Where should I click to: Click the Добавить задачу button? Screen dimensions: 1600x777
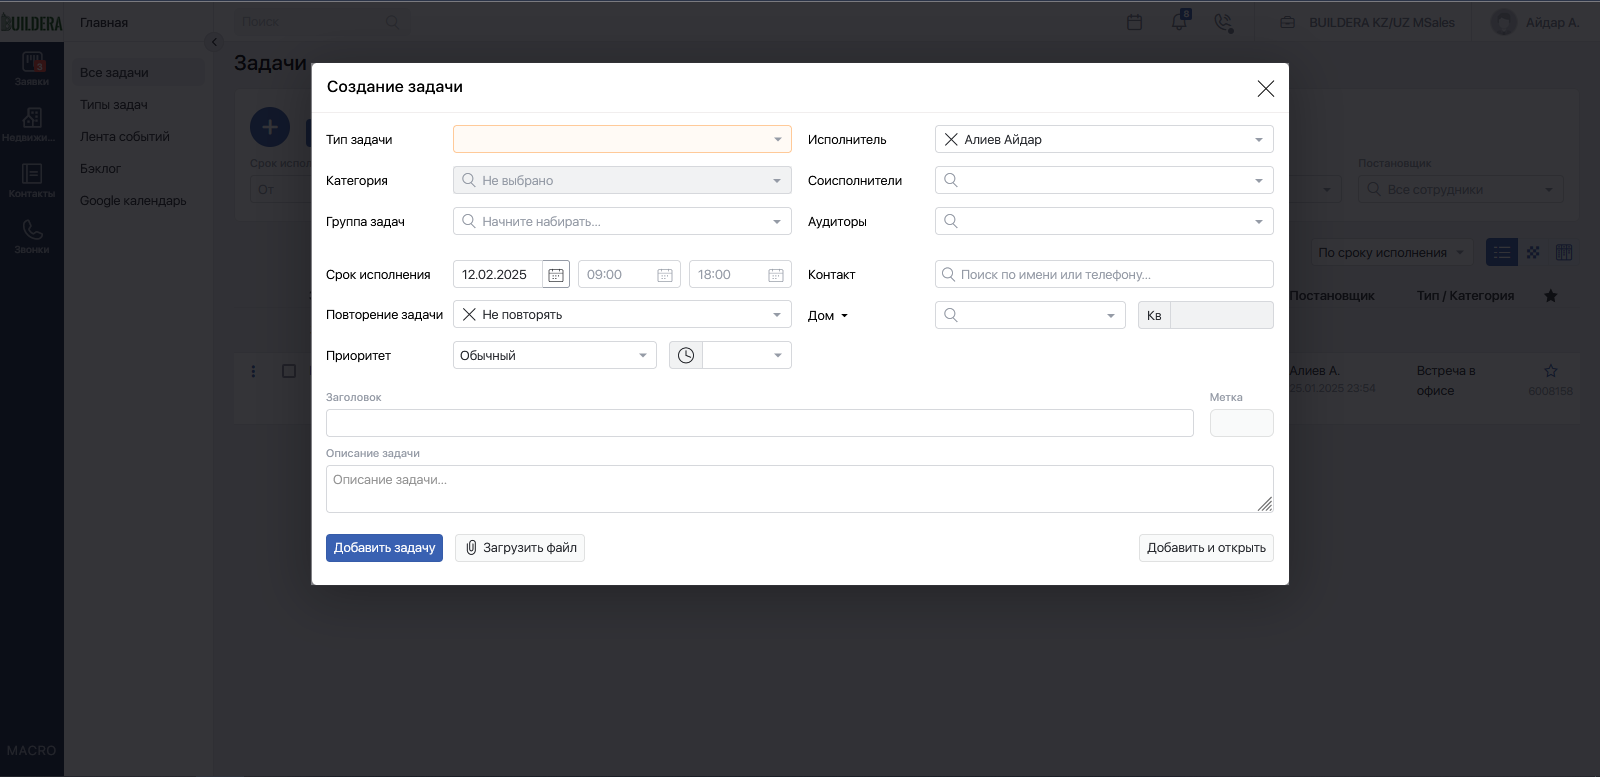(384, 548)
